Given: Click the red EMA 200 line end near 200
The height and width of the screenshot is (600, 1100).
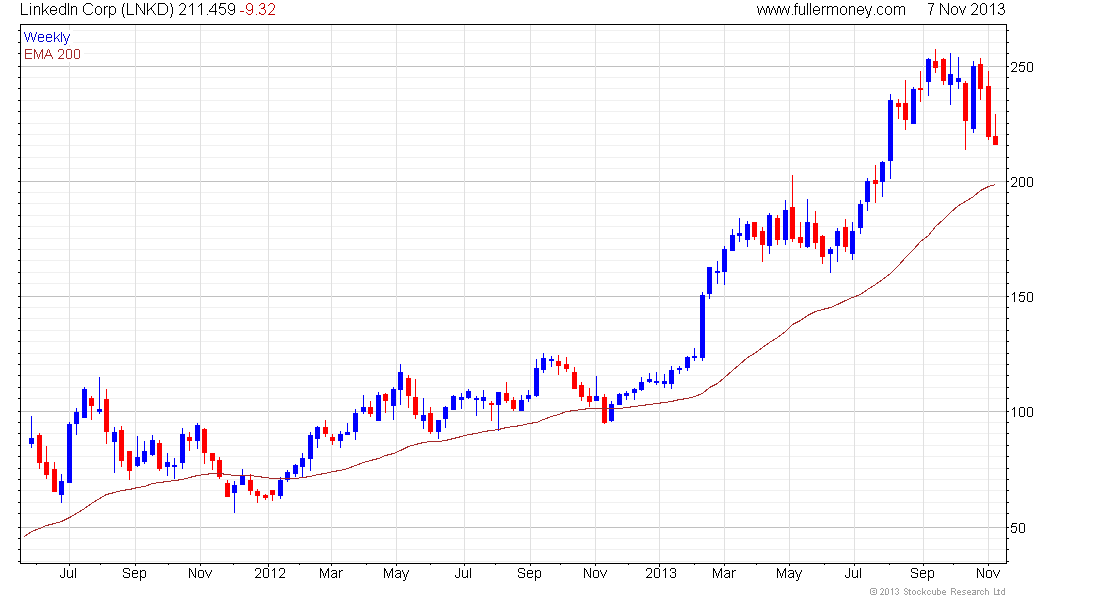Looking at the screenshot, I should point(992,185).
